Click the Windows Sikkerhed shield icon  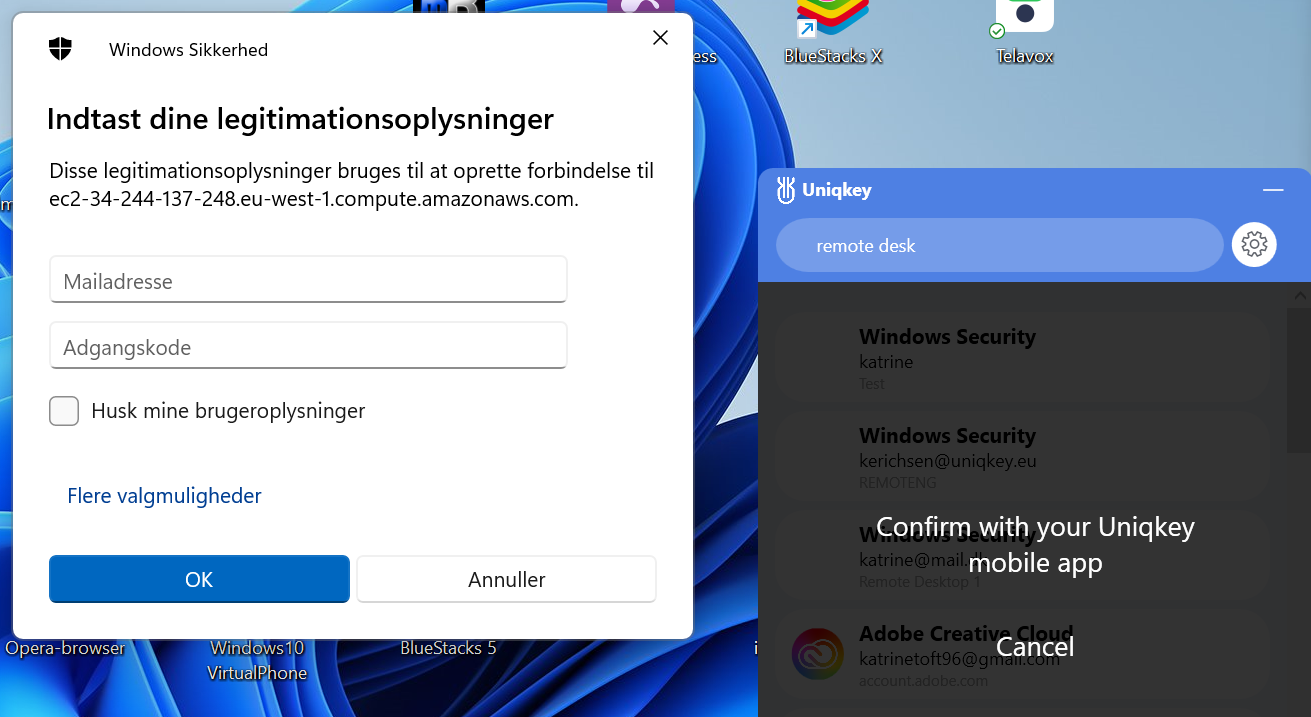61,49
